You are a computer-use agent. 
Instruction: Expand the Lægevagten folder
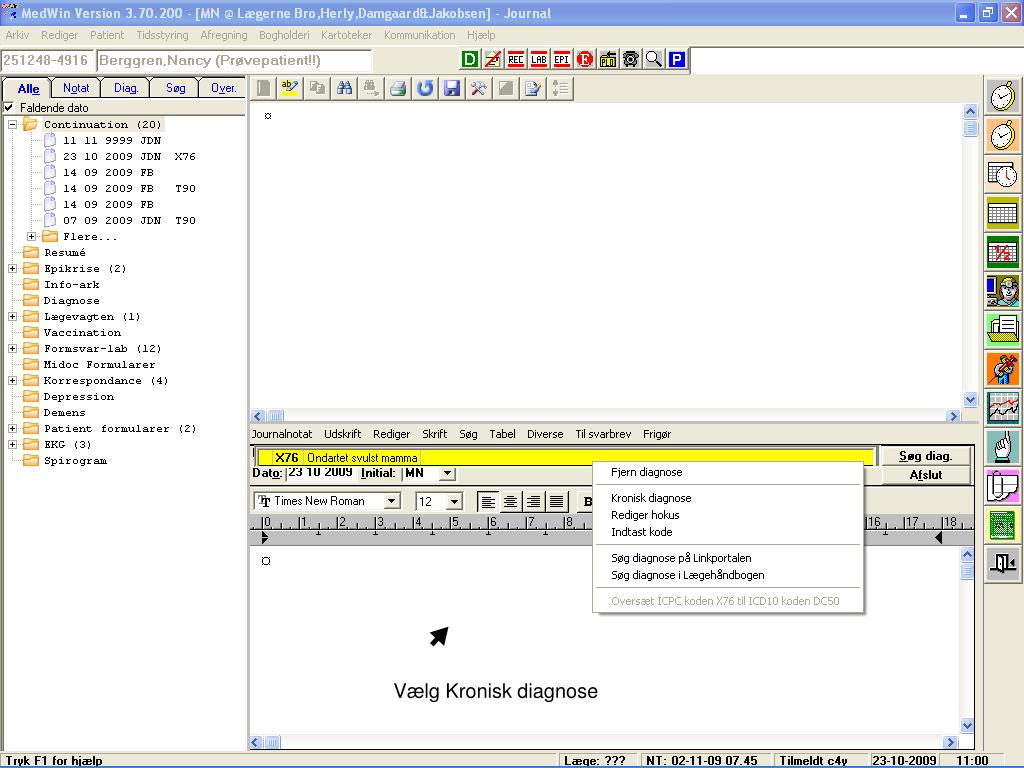(x=12, y=316)
